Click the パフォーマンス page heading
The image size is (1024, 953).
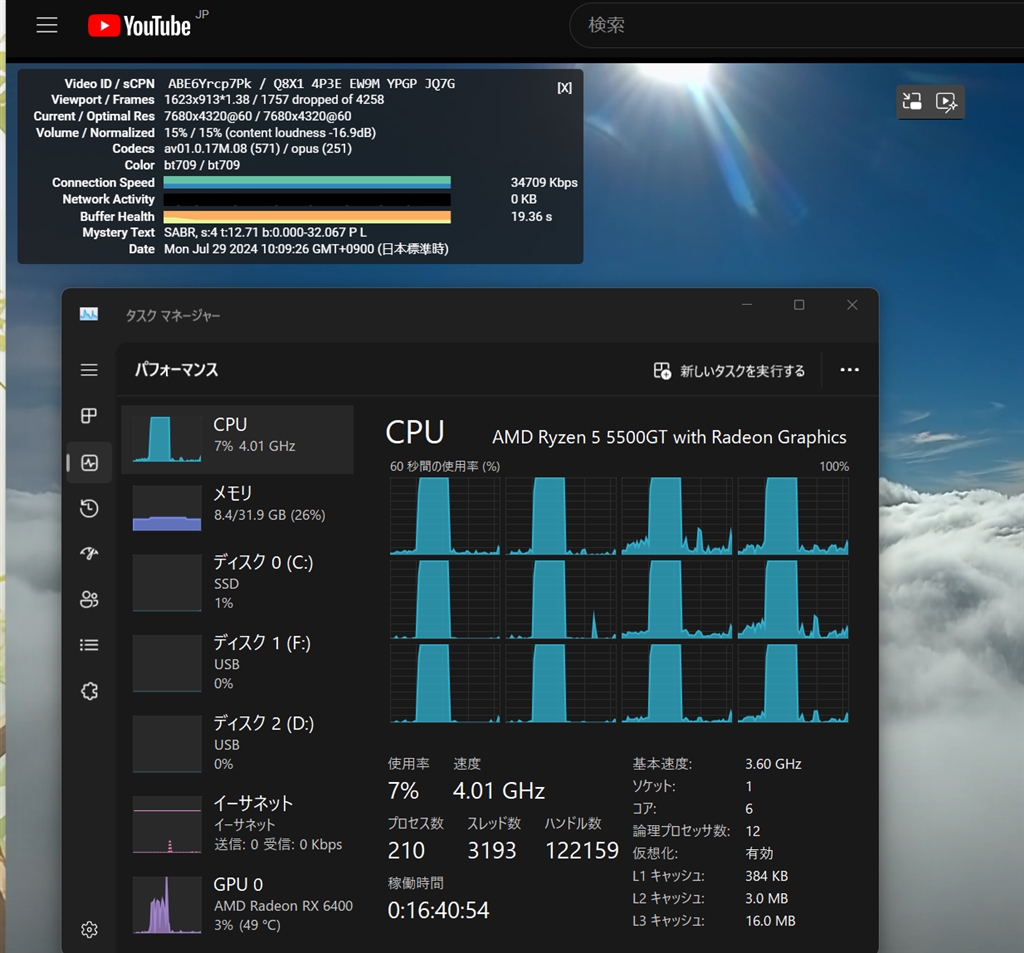click(176, 370)
